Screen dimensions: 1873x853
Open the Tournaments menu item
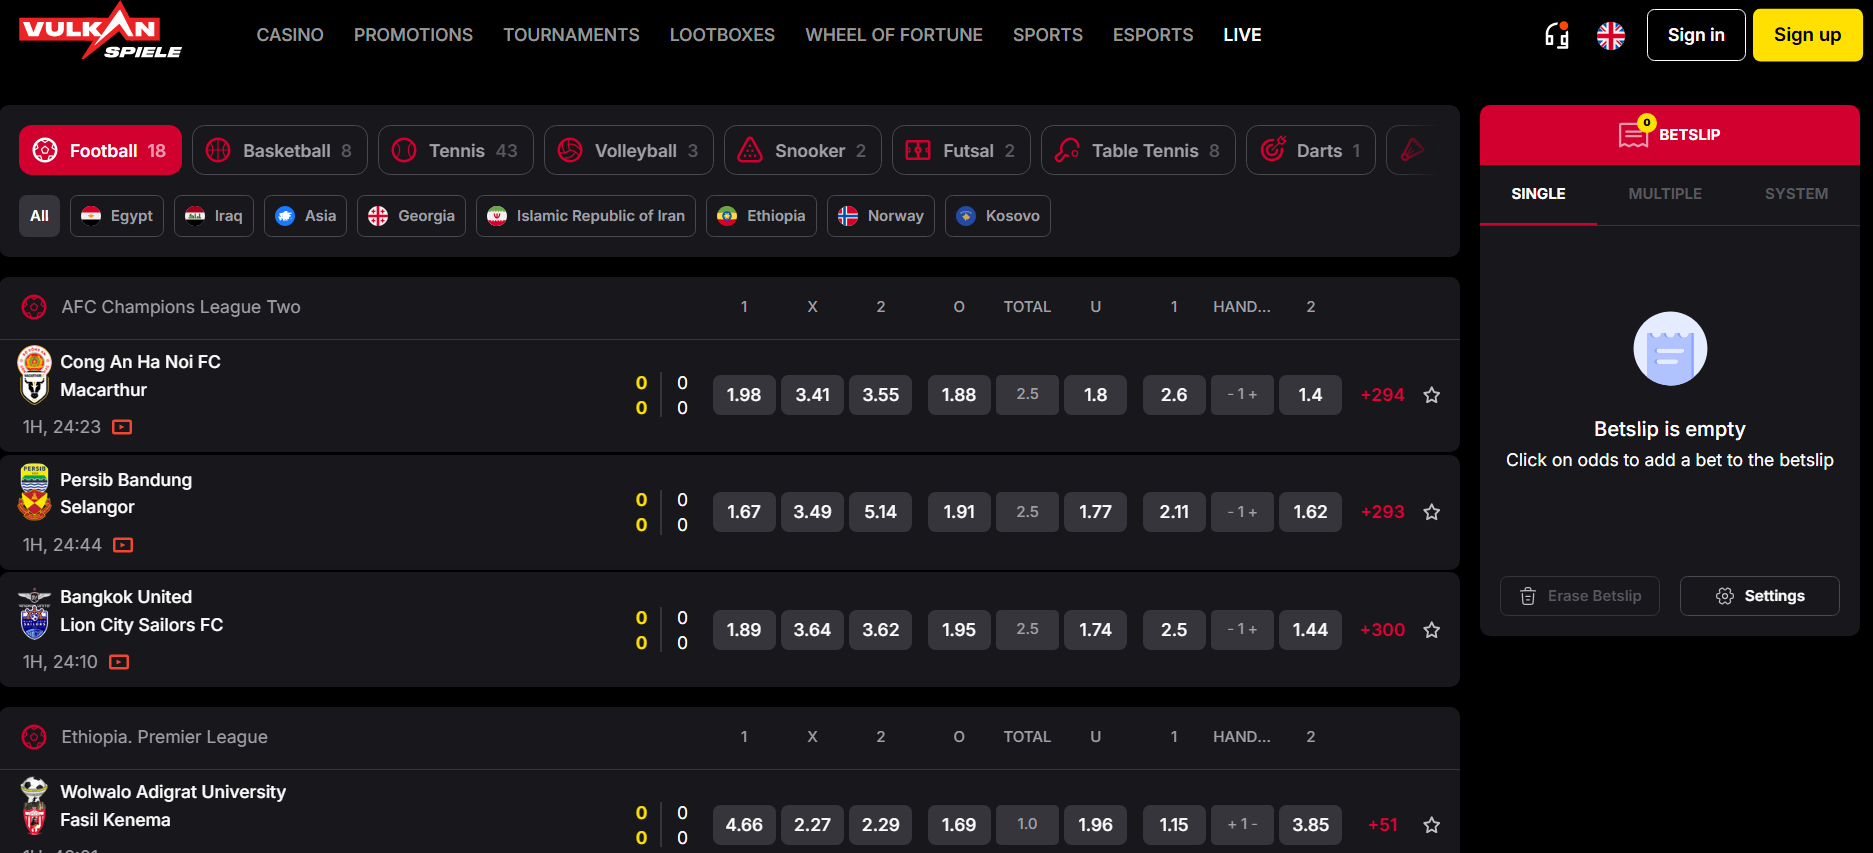571,35
